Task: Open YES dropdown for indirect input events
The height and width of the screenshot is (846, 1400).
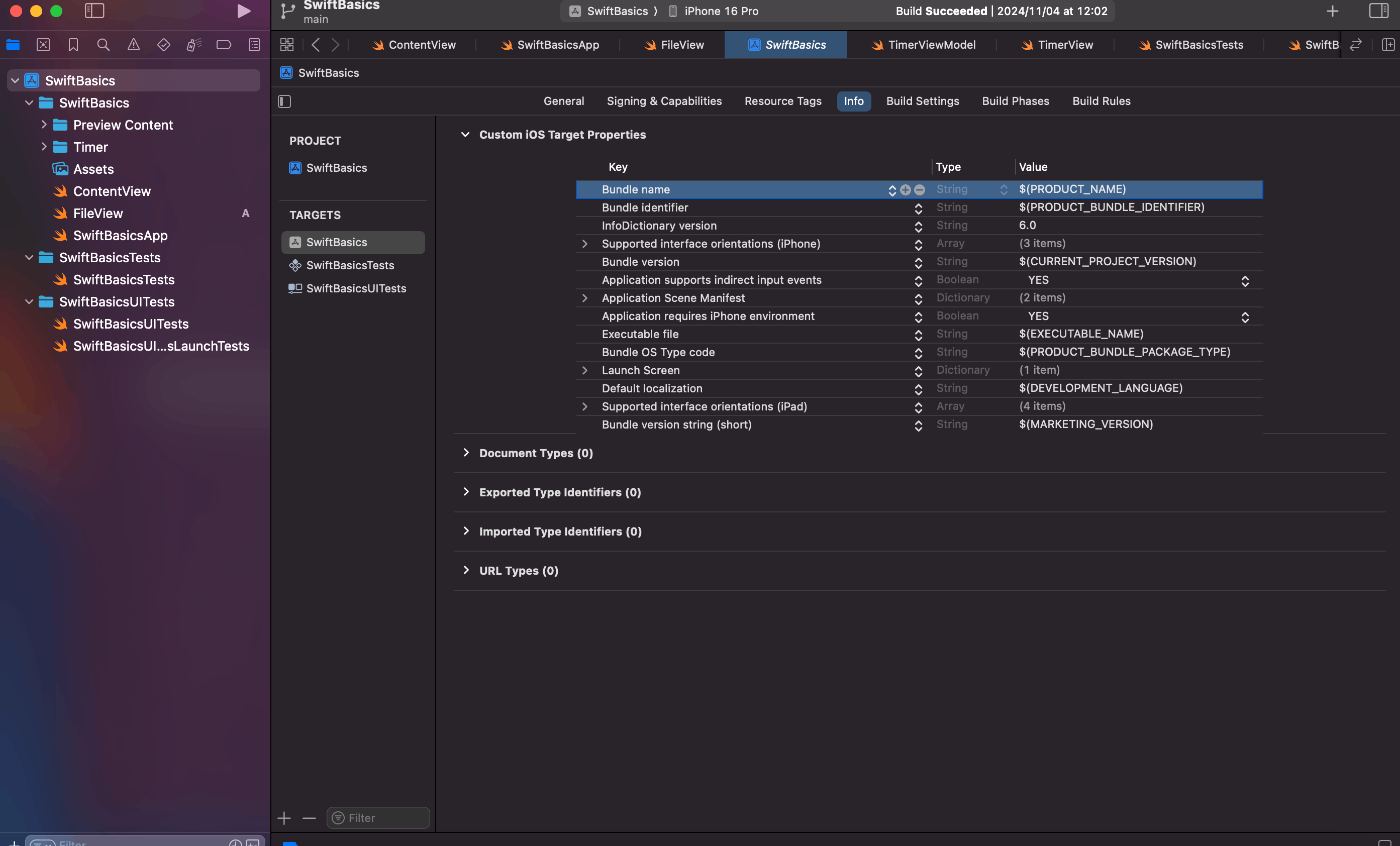Action: coord(1245,281)
